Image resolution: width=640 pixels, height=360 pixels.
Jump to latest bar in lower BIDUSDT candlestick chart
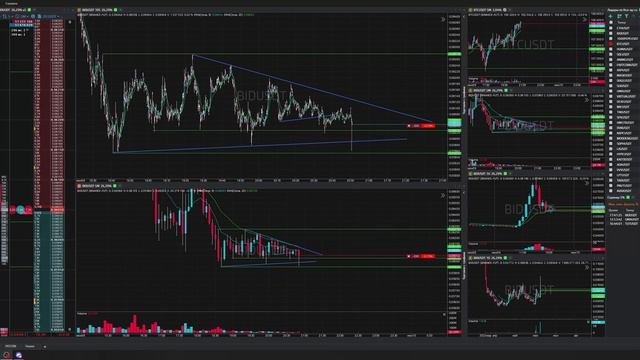pos(443,196)
